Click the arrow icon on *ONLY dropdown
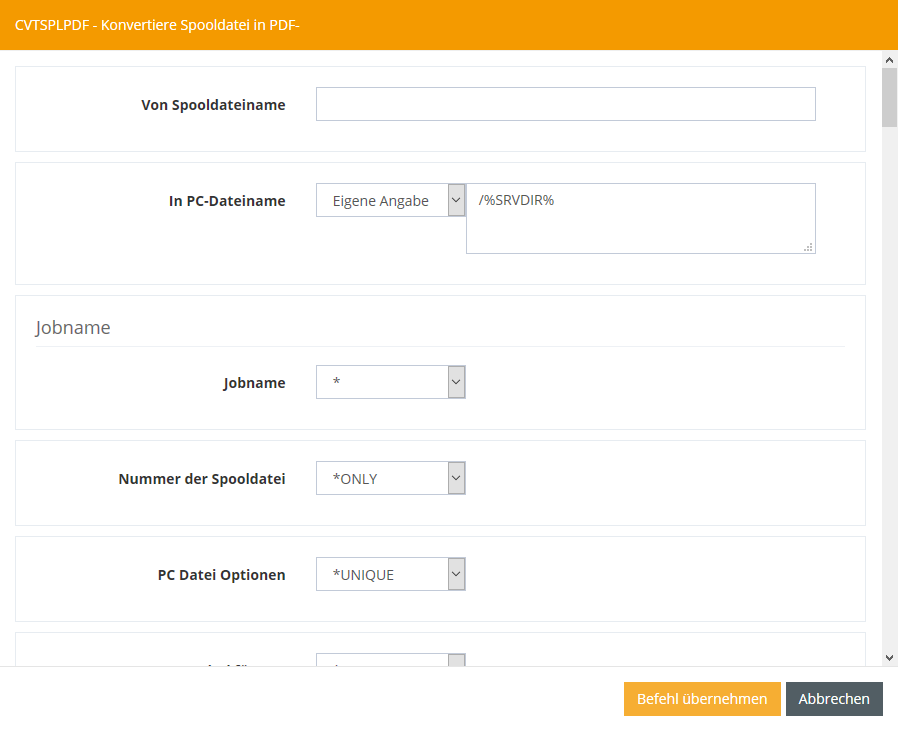The image size is (898, 731). pyautogui.click(x=456, y=478)
